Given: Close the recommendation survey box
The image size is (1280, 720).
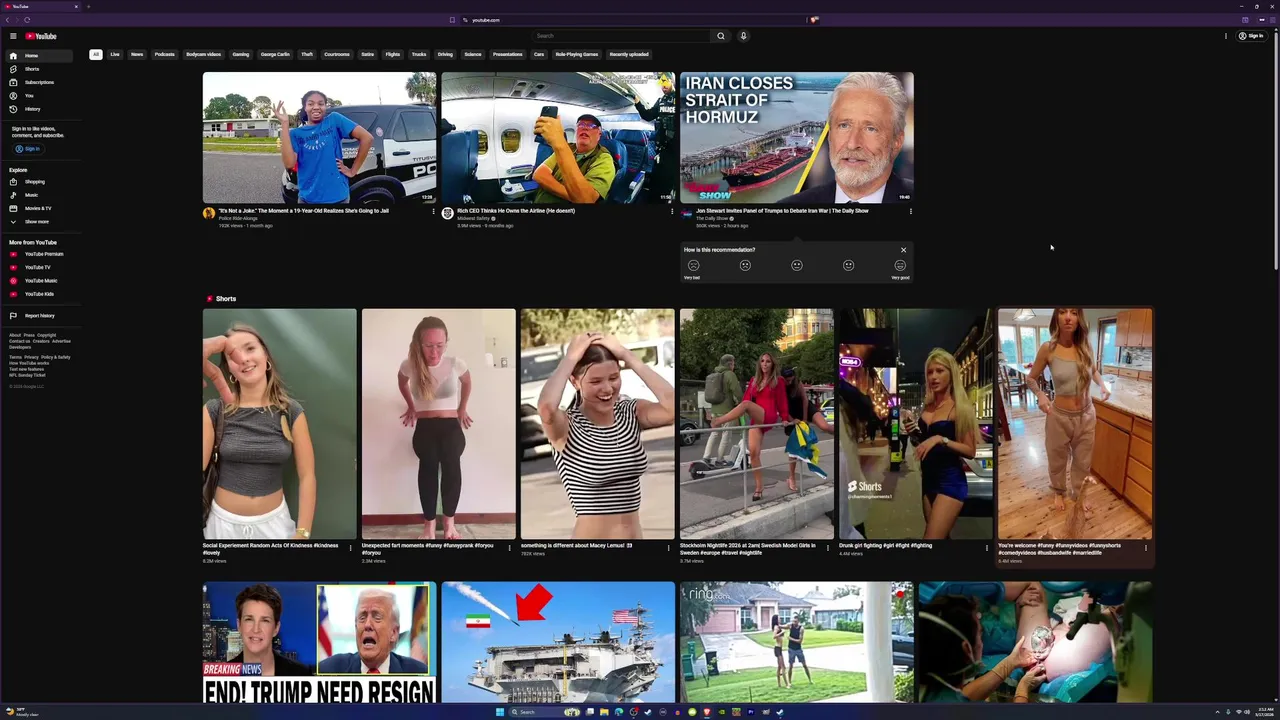Looking at the screenshot, I should coord(903,250).
